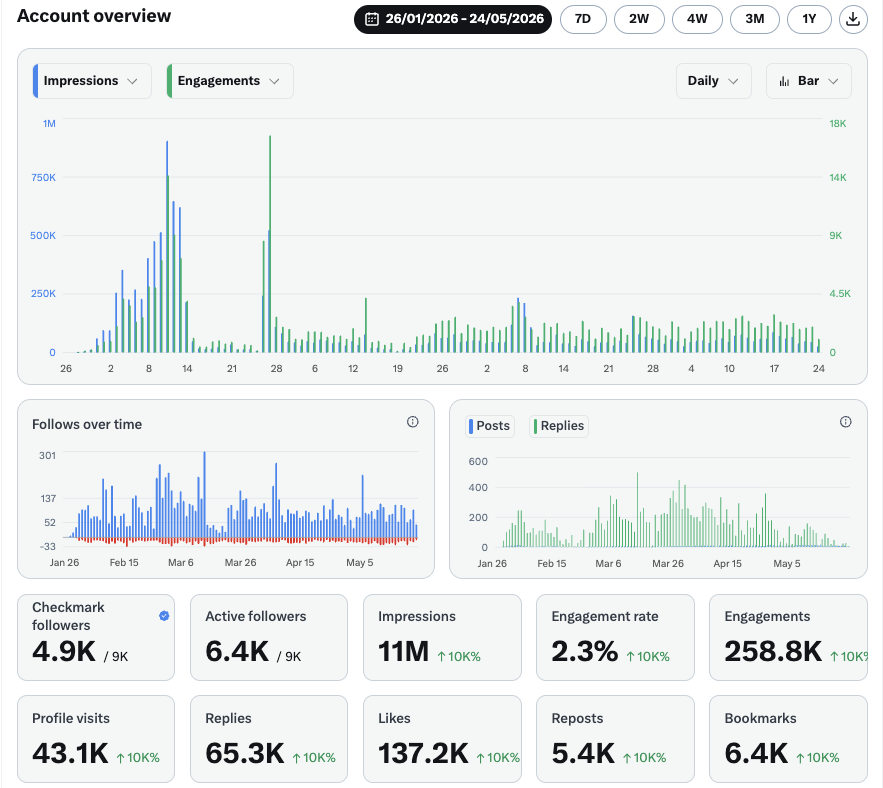
Task: Click the Active followers card
Action: coord(269,637)
